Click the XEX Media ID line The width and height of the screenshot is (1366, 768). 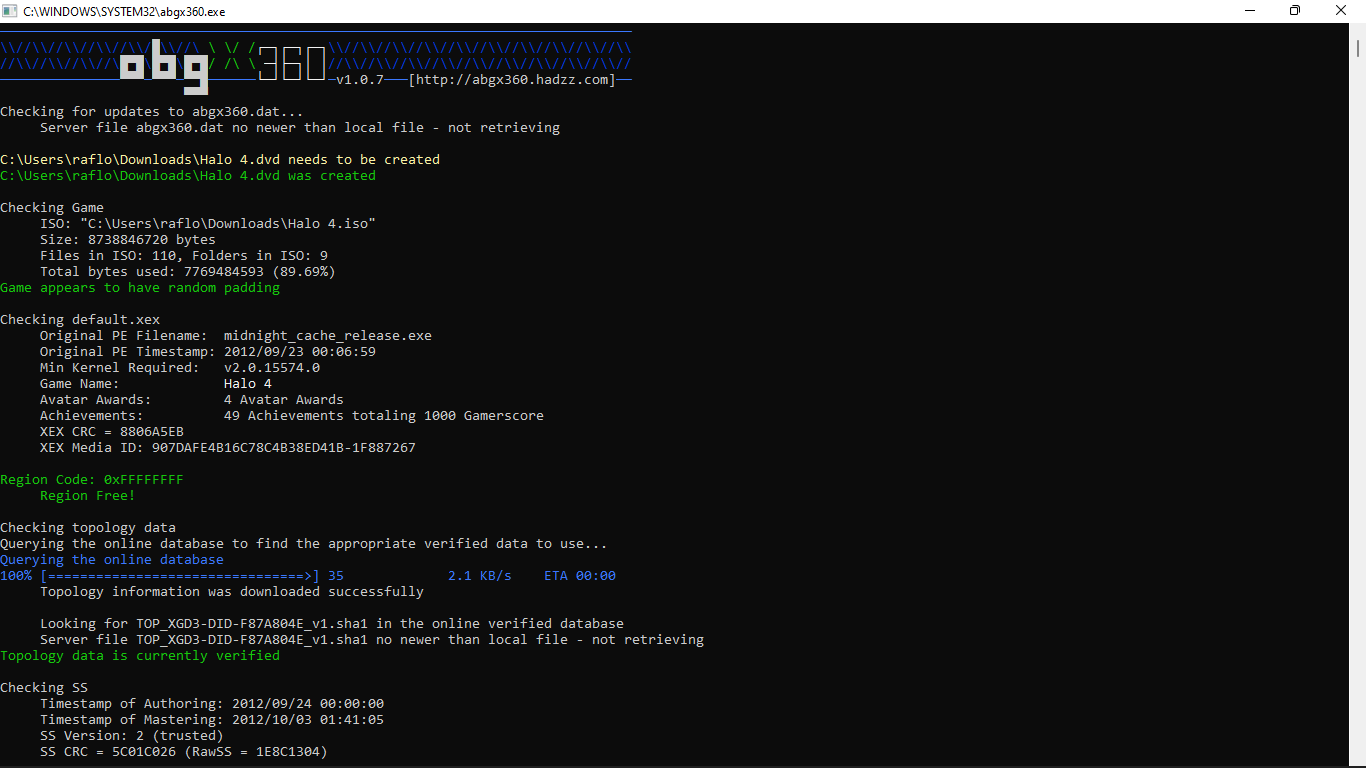pos(228,448)
